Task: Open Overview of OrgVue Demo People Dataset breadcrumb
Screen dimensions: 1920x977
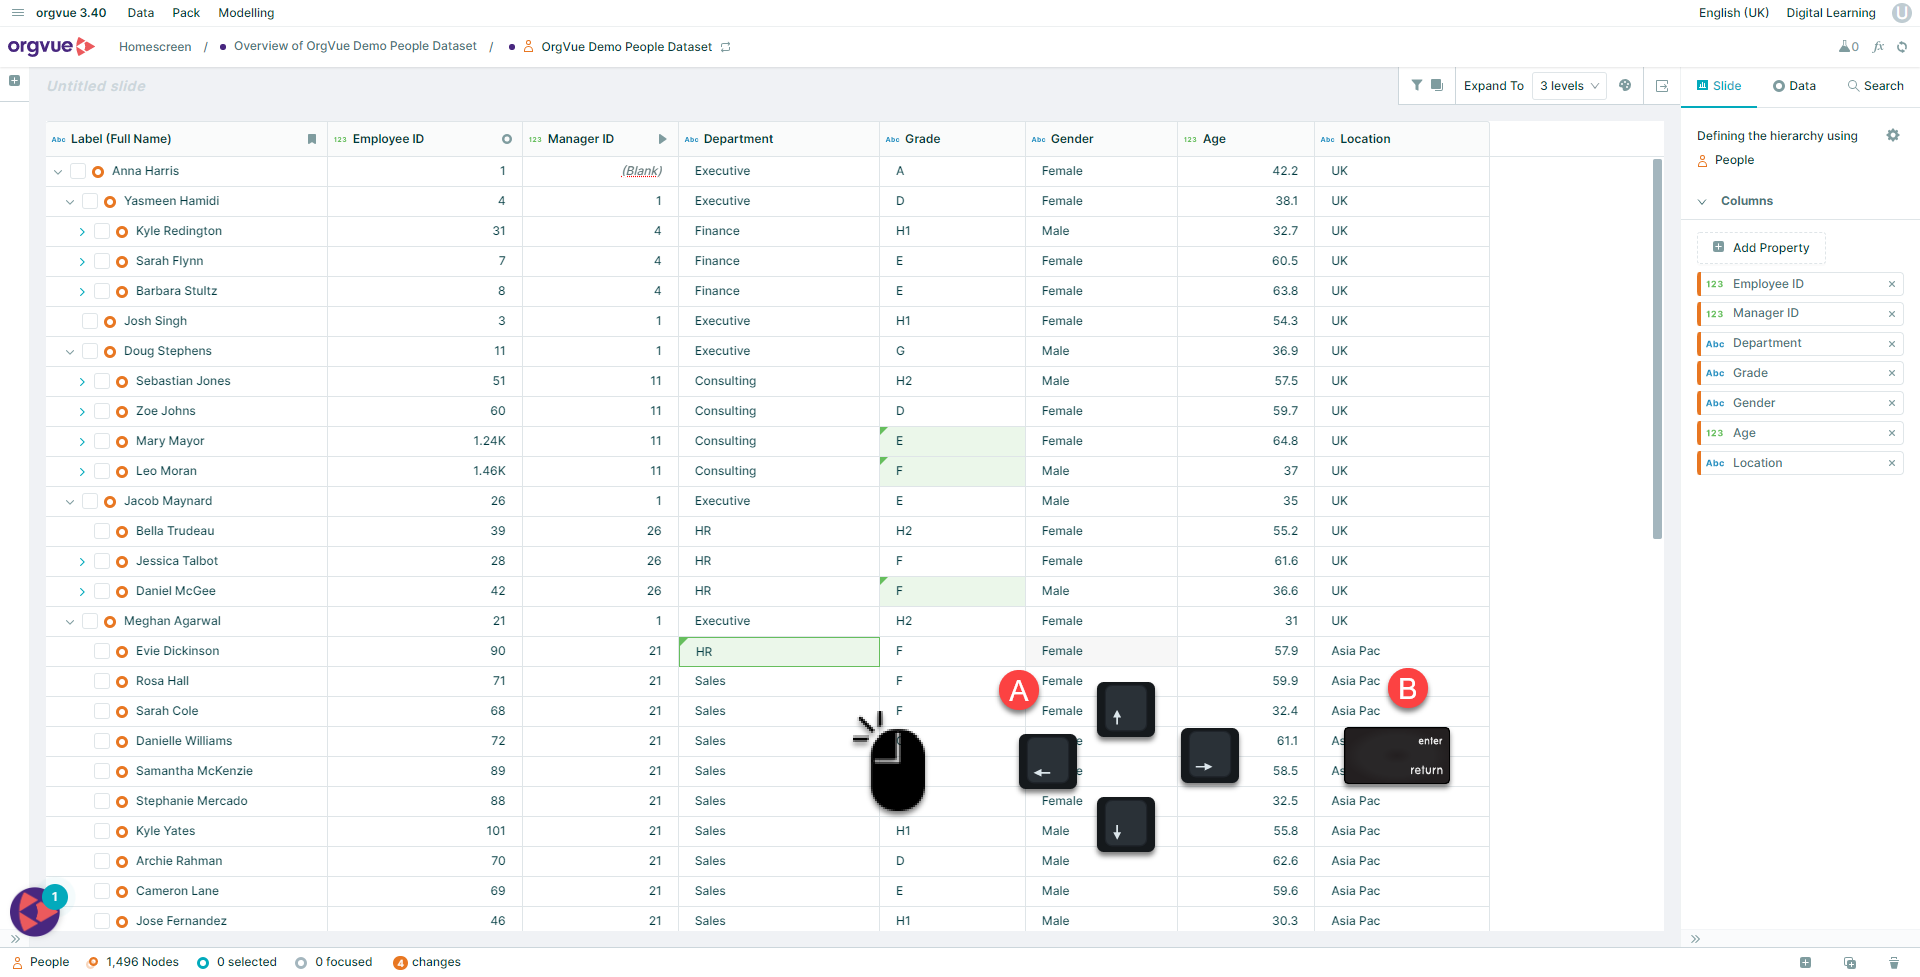Action: pyautogui.click(x=355, y=46)
